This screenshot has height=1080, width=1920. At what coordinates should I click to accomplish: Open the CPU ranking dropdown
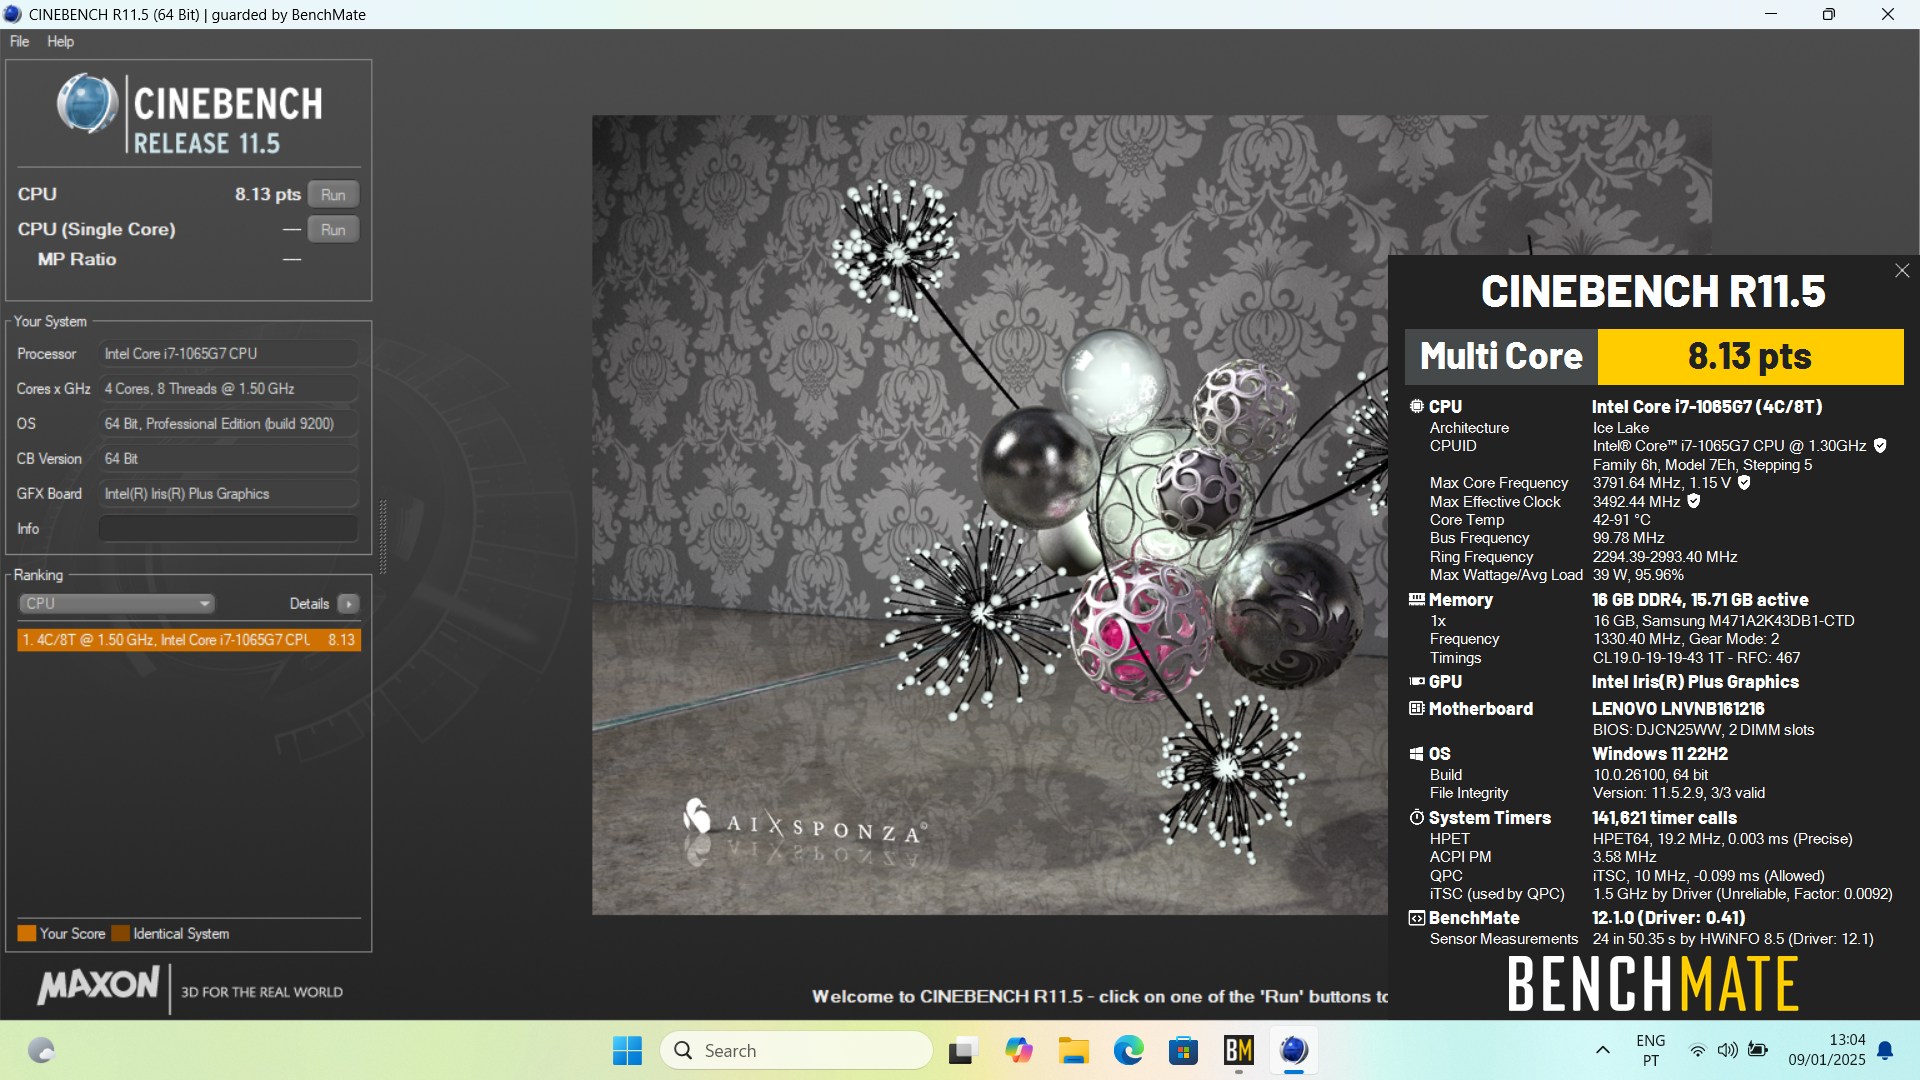point(116,603)
